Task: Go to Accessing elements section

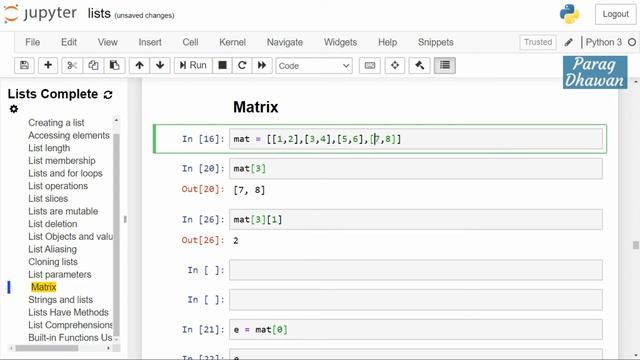Action: coord(69,136)
